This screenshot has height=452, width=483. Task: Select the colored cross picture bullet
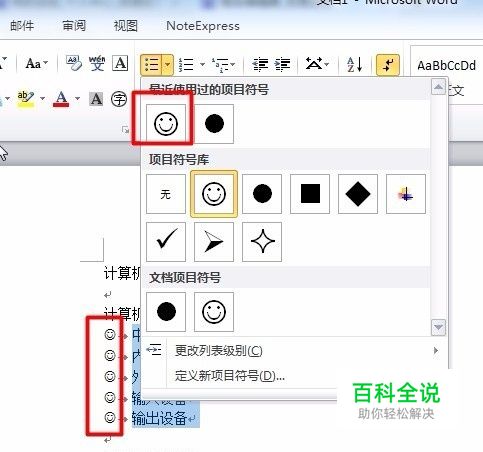click(406, 194)
